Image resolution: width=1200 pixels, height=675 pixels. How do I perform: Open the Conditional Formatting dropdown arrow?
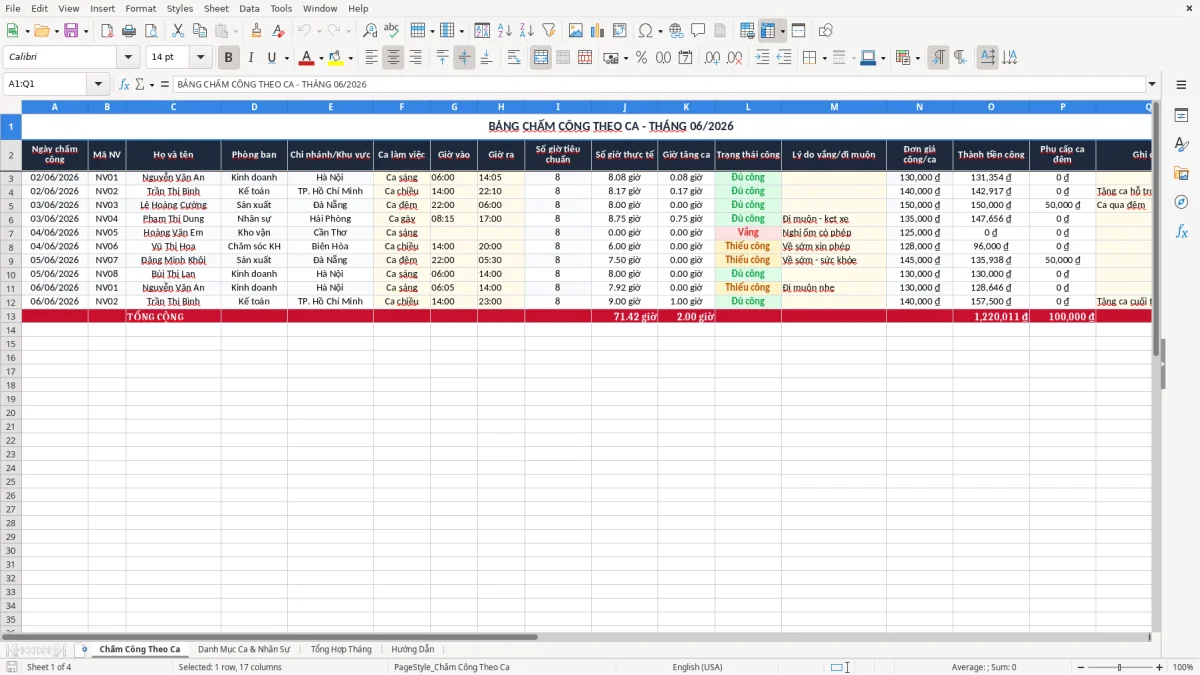(918, 58)
